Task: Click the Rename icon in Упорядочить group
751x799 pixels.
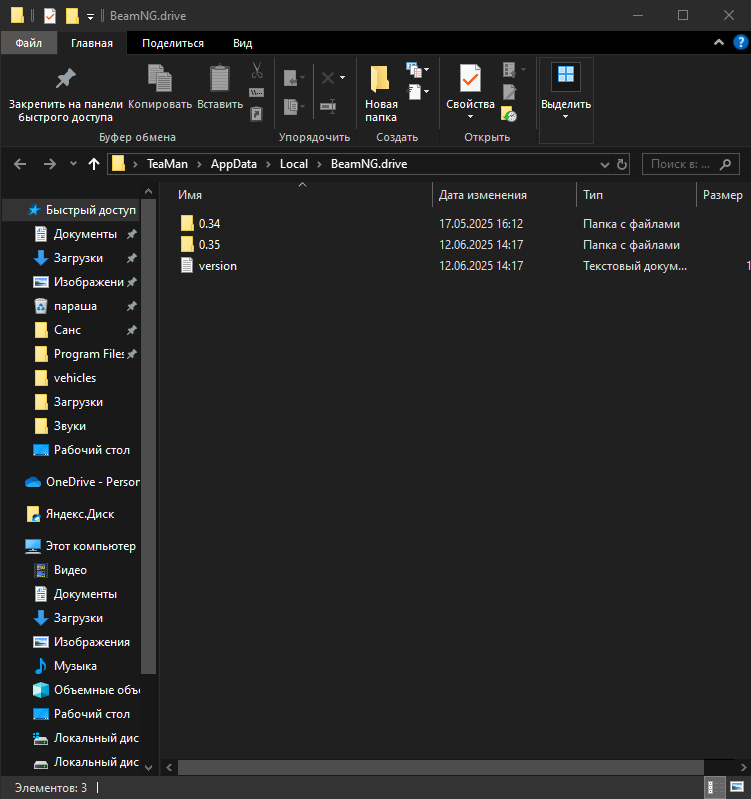Action: click(329, 106)
